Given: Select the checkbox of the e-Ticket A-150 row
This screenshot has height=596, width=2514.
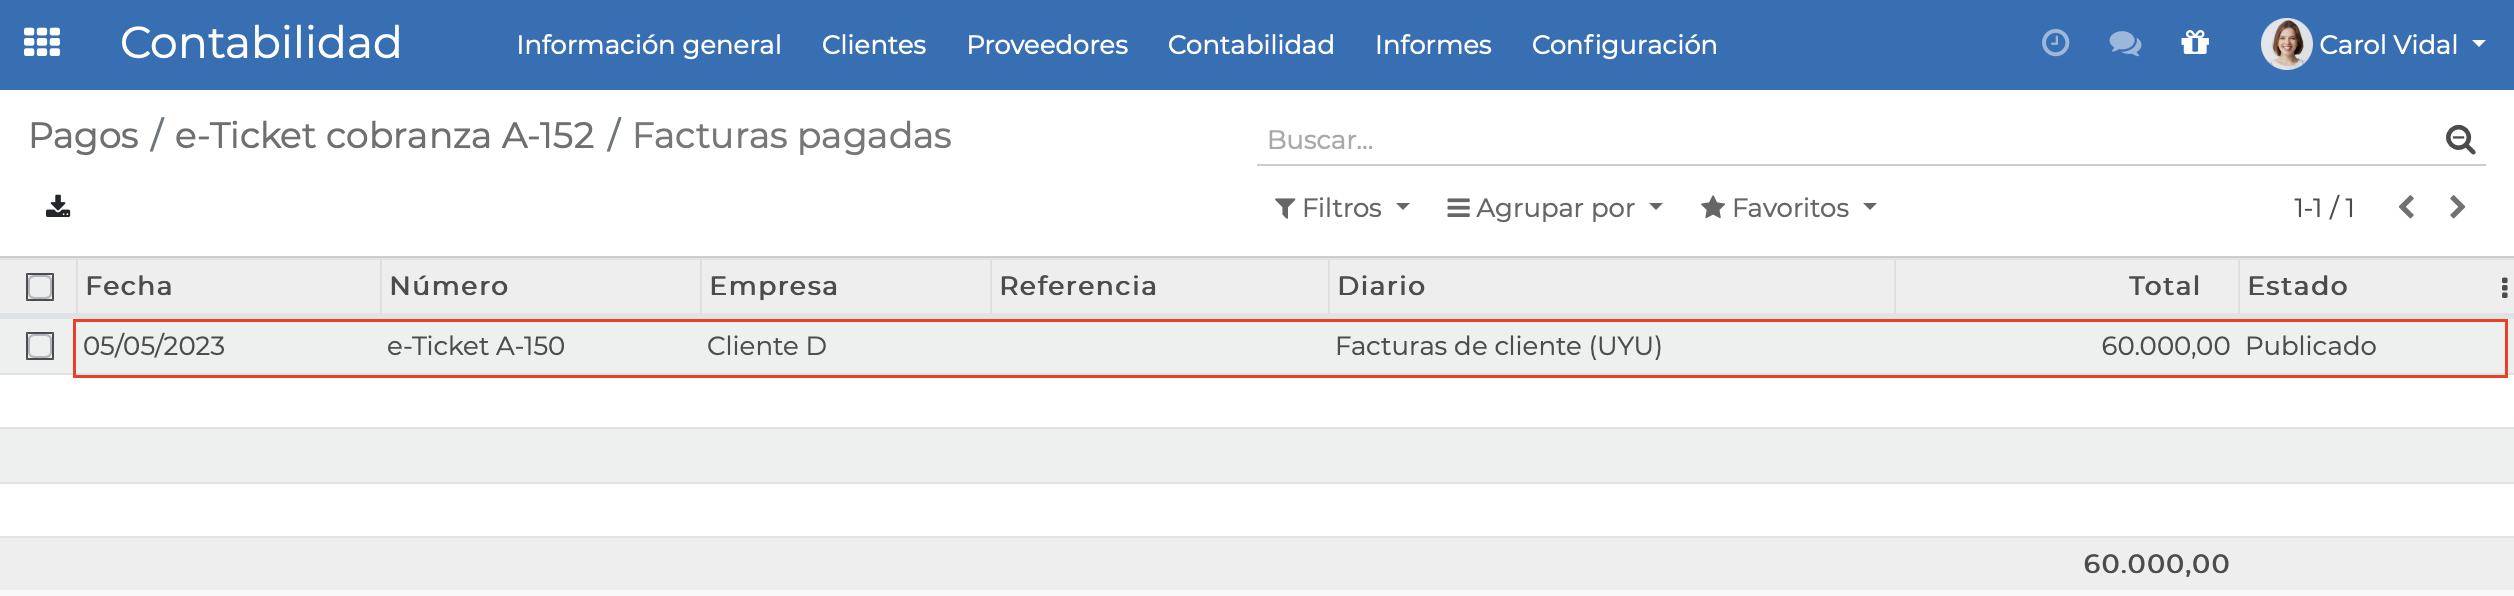Looking at the screenshot, I should tap(38, 346).
